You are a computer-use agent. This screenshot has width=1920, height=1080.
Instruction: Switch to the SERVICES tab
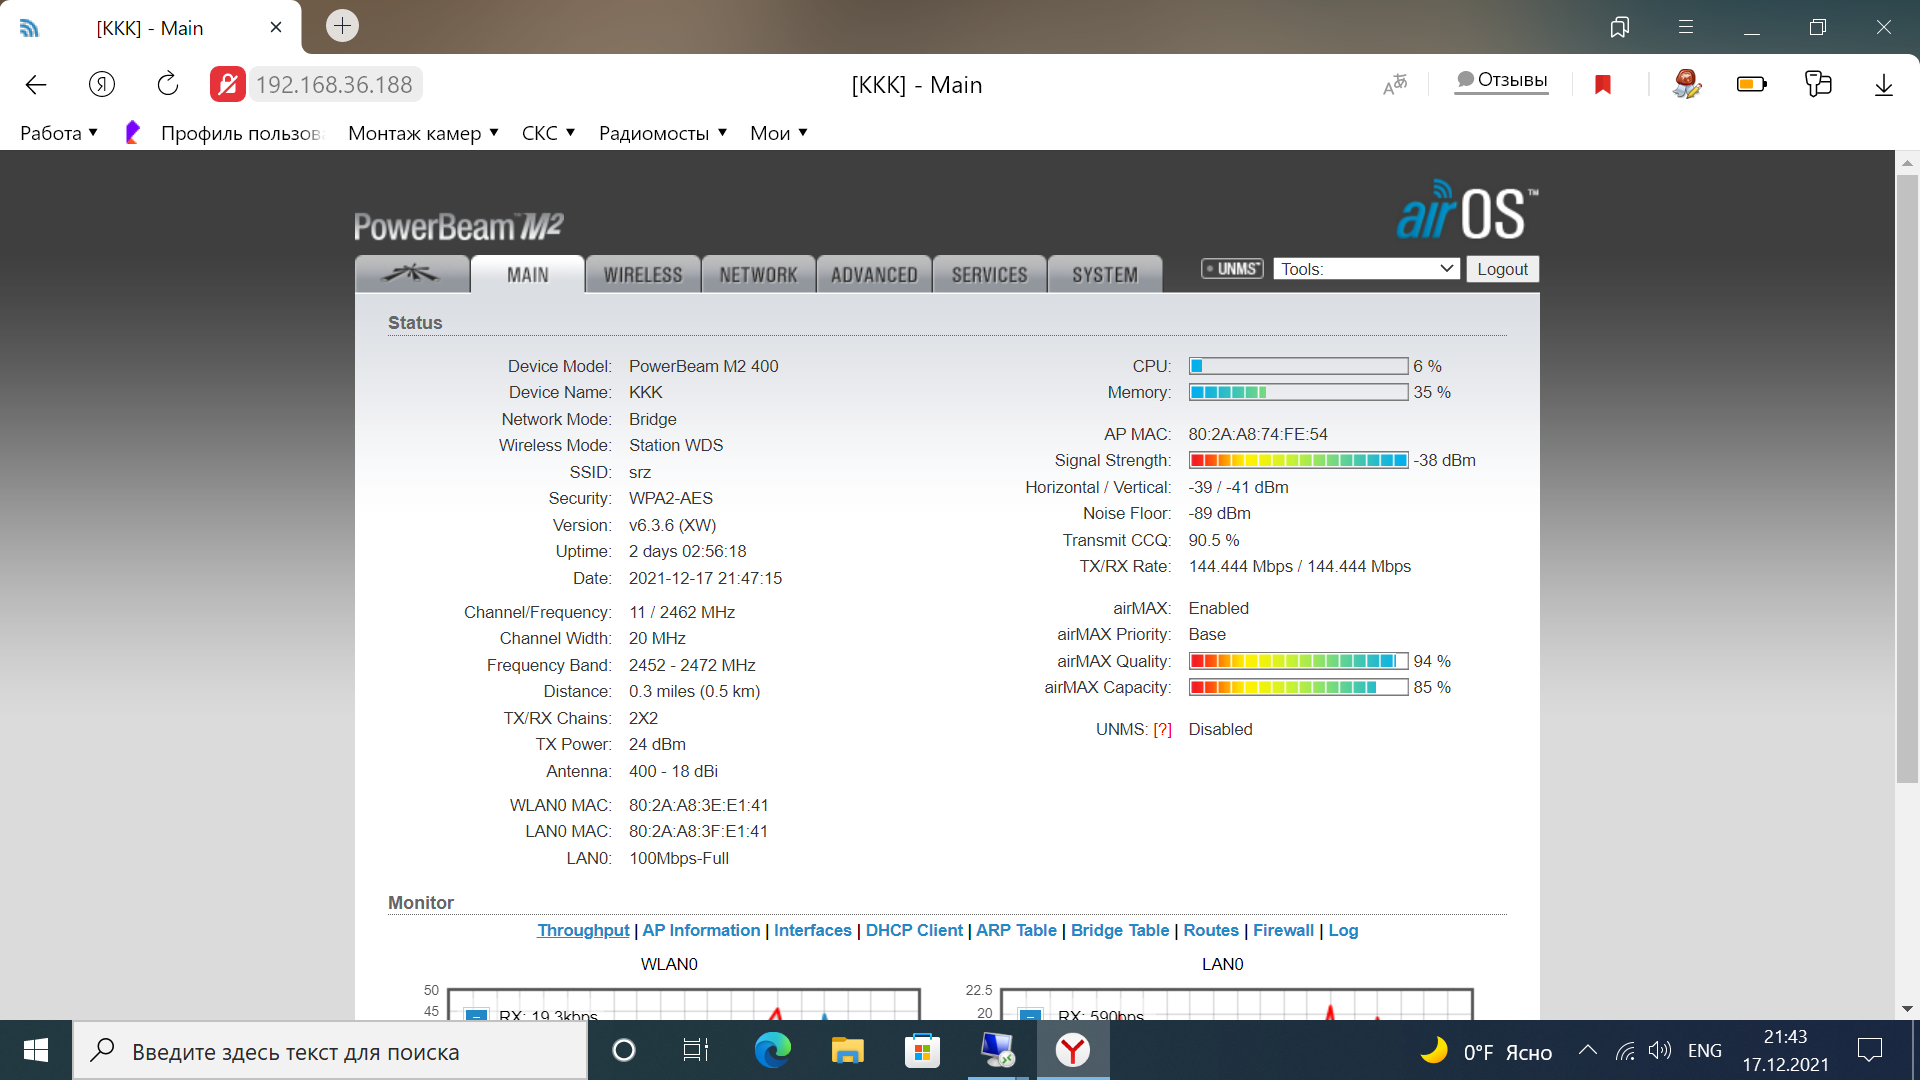click(x=989, y=274)
